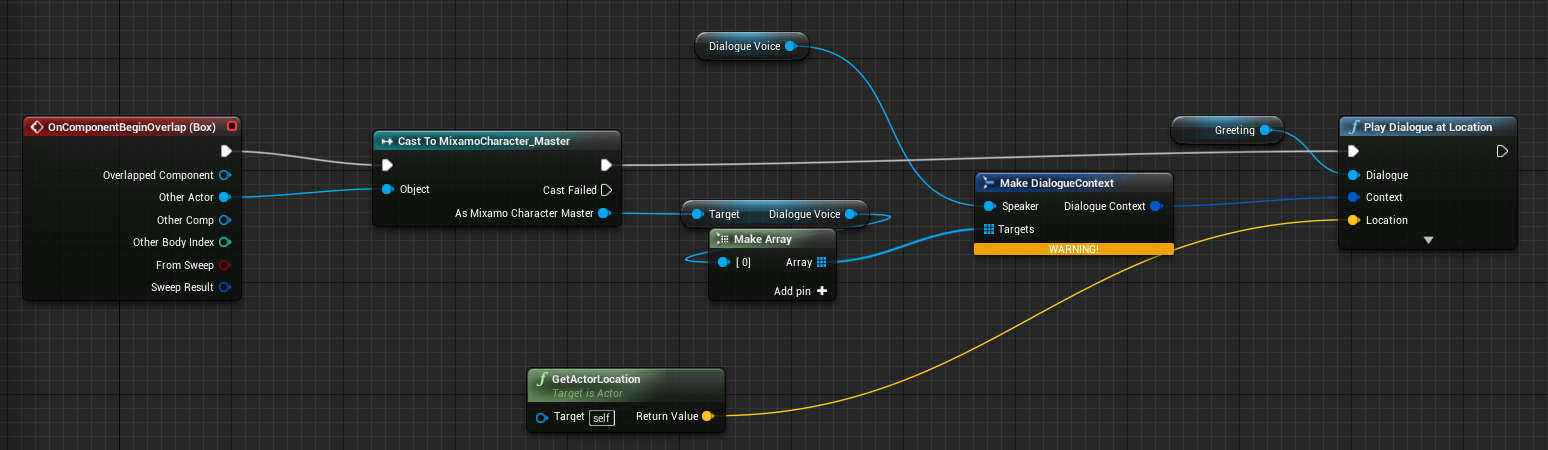Expand the Play Dialogue at Location node
The image size is (1548, 450).
(1427, 240)
